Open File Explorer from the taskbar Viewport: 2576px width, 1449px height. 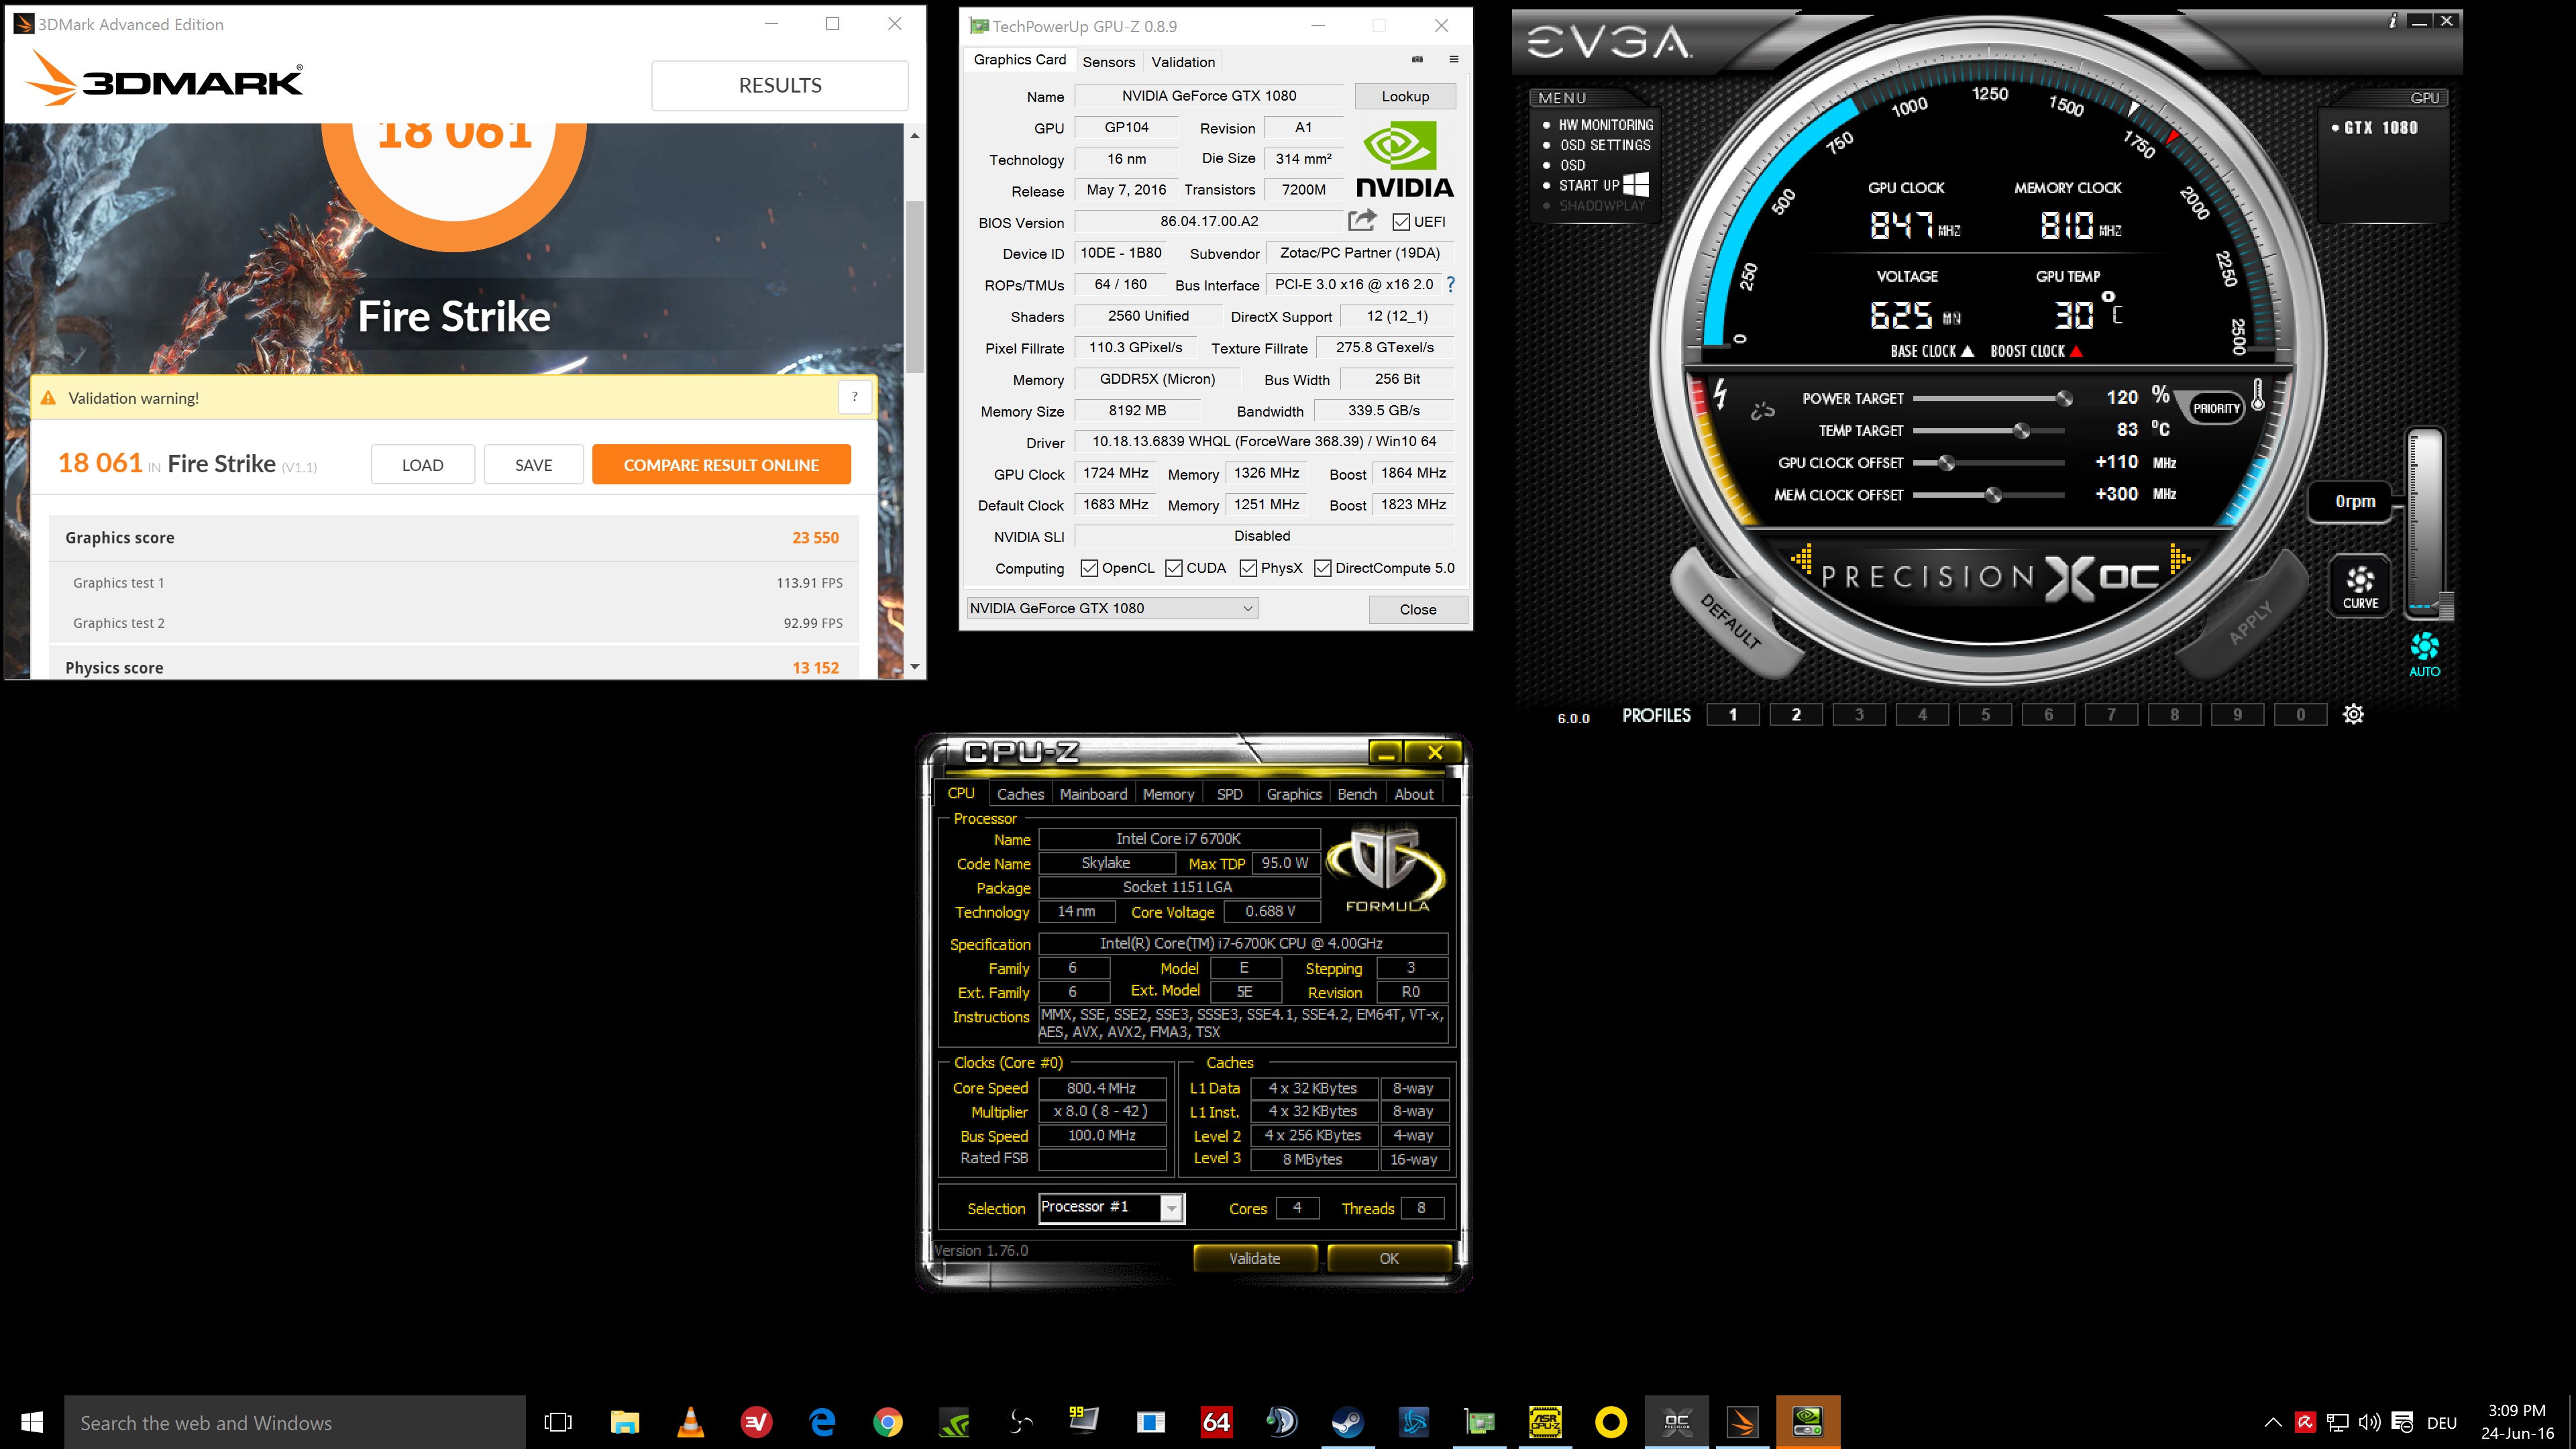(x=625, y=1422)
